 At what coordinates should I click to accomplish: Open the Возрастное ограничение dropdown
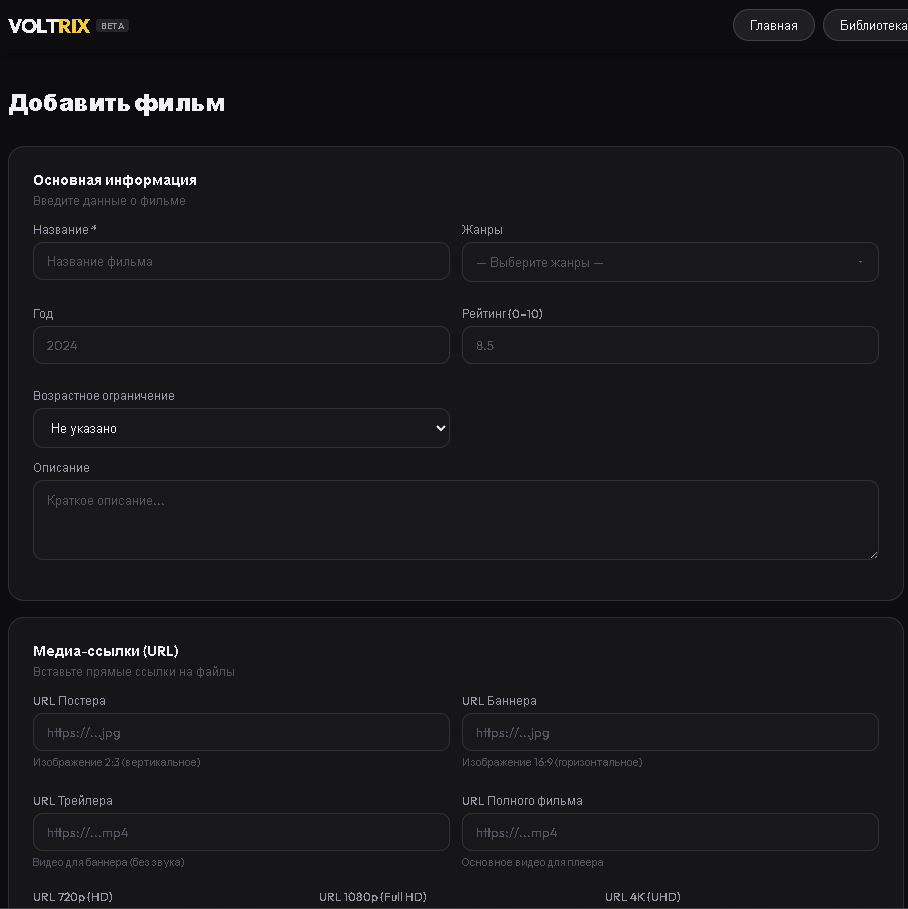[x=241, y=429]
